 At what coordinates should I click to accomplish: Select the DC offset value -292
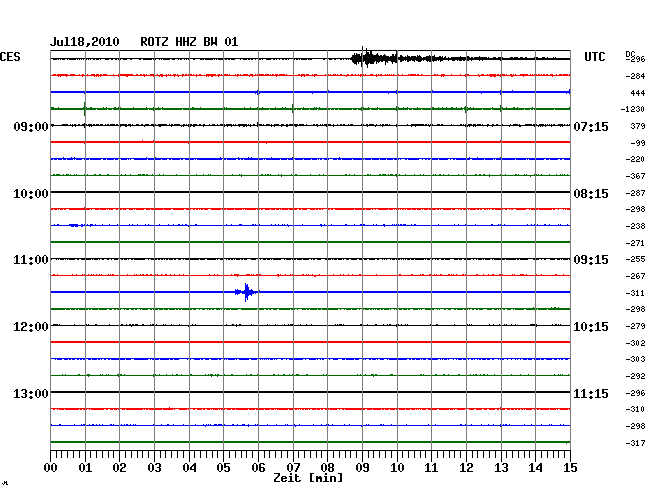635,376
